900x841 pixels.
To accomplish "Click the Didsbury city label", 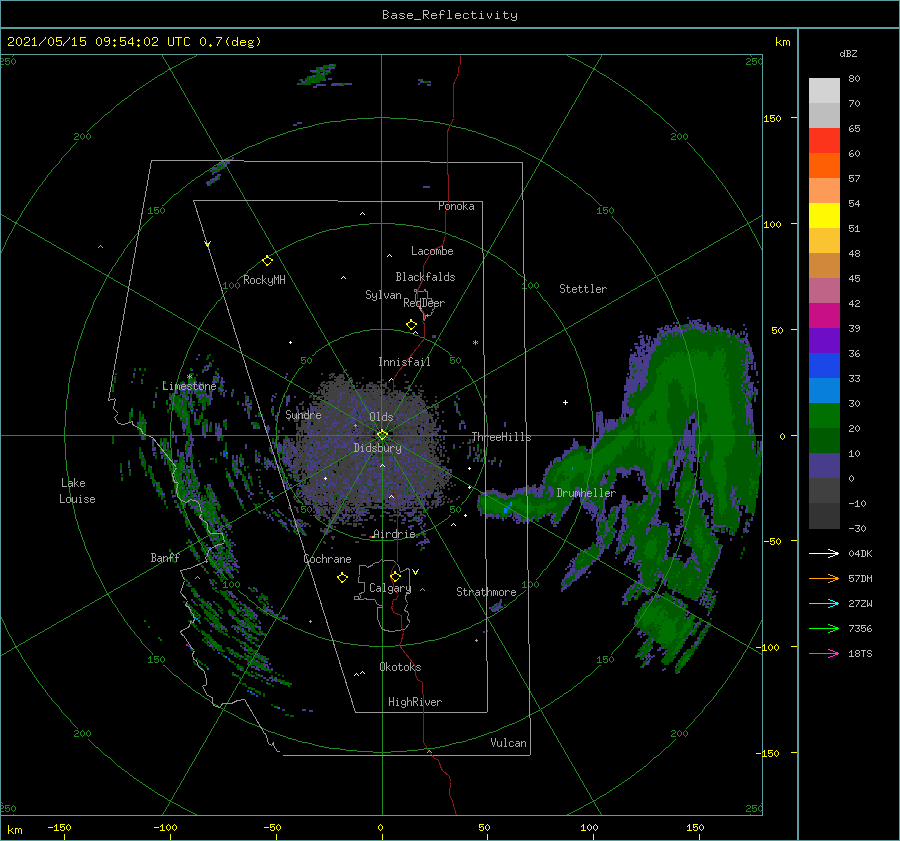I will 377,448.
